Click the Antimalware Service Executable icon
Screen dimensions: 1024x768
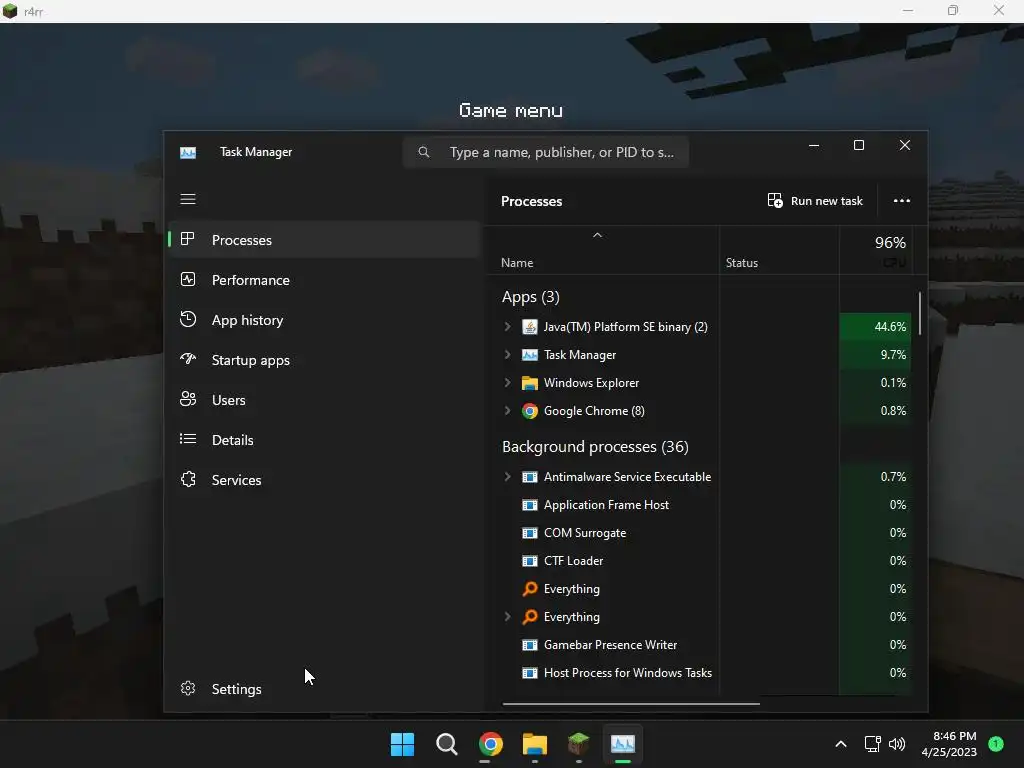(x=530, y=477)
